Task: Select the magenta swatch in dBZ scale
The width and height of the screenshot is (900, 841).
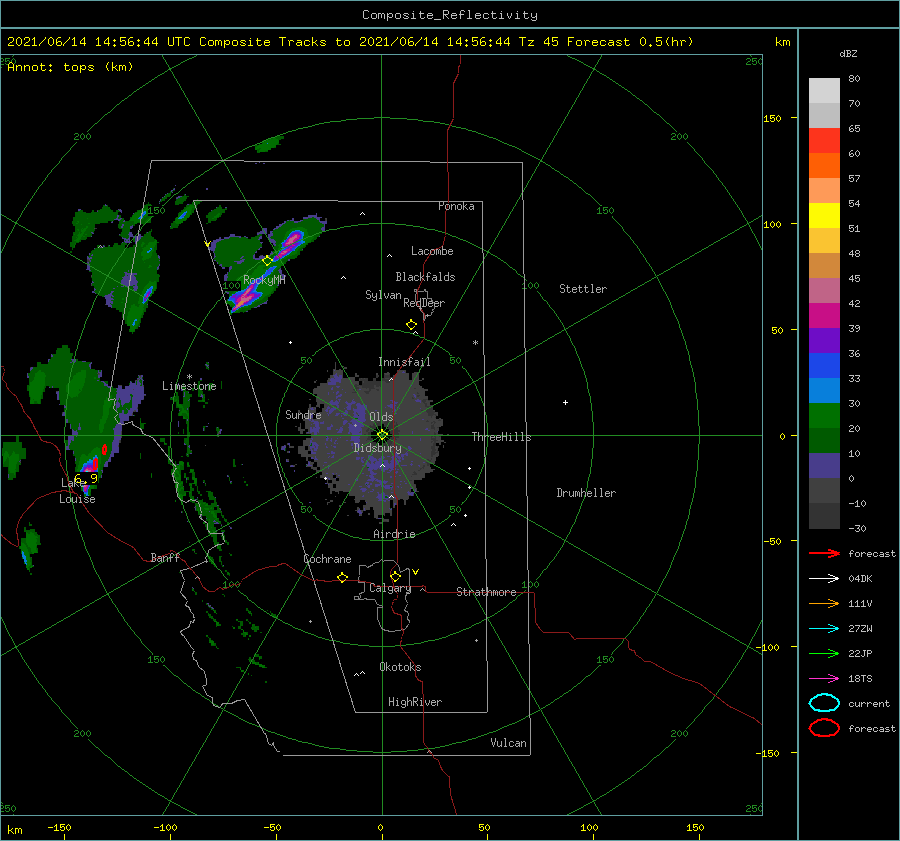Action: (x=824, y=316)
